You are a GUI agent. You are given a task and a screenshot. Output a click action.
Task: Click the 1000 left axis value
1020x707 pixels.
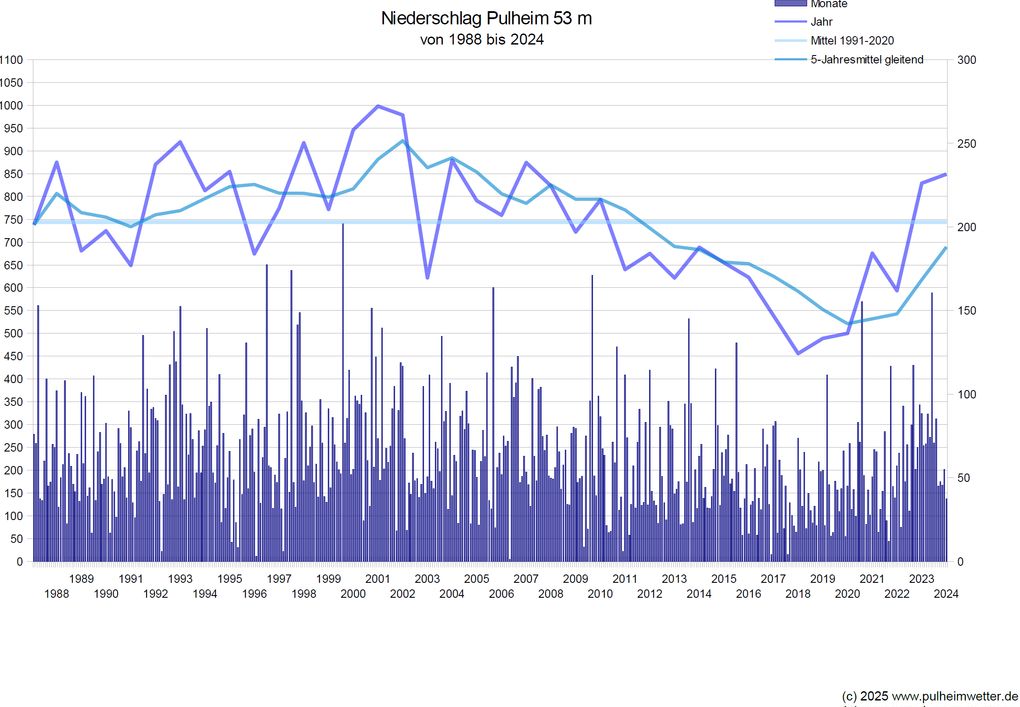[11, 105]
